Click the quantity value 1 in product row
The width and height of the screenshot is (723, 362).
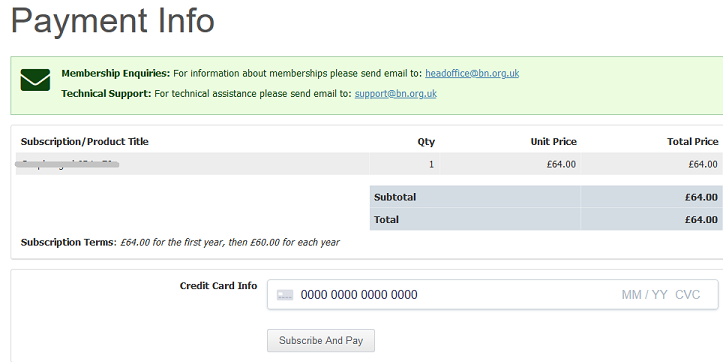pos(431,164)
